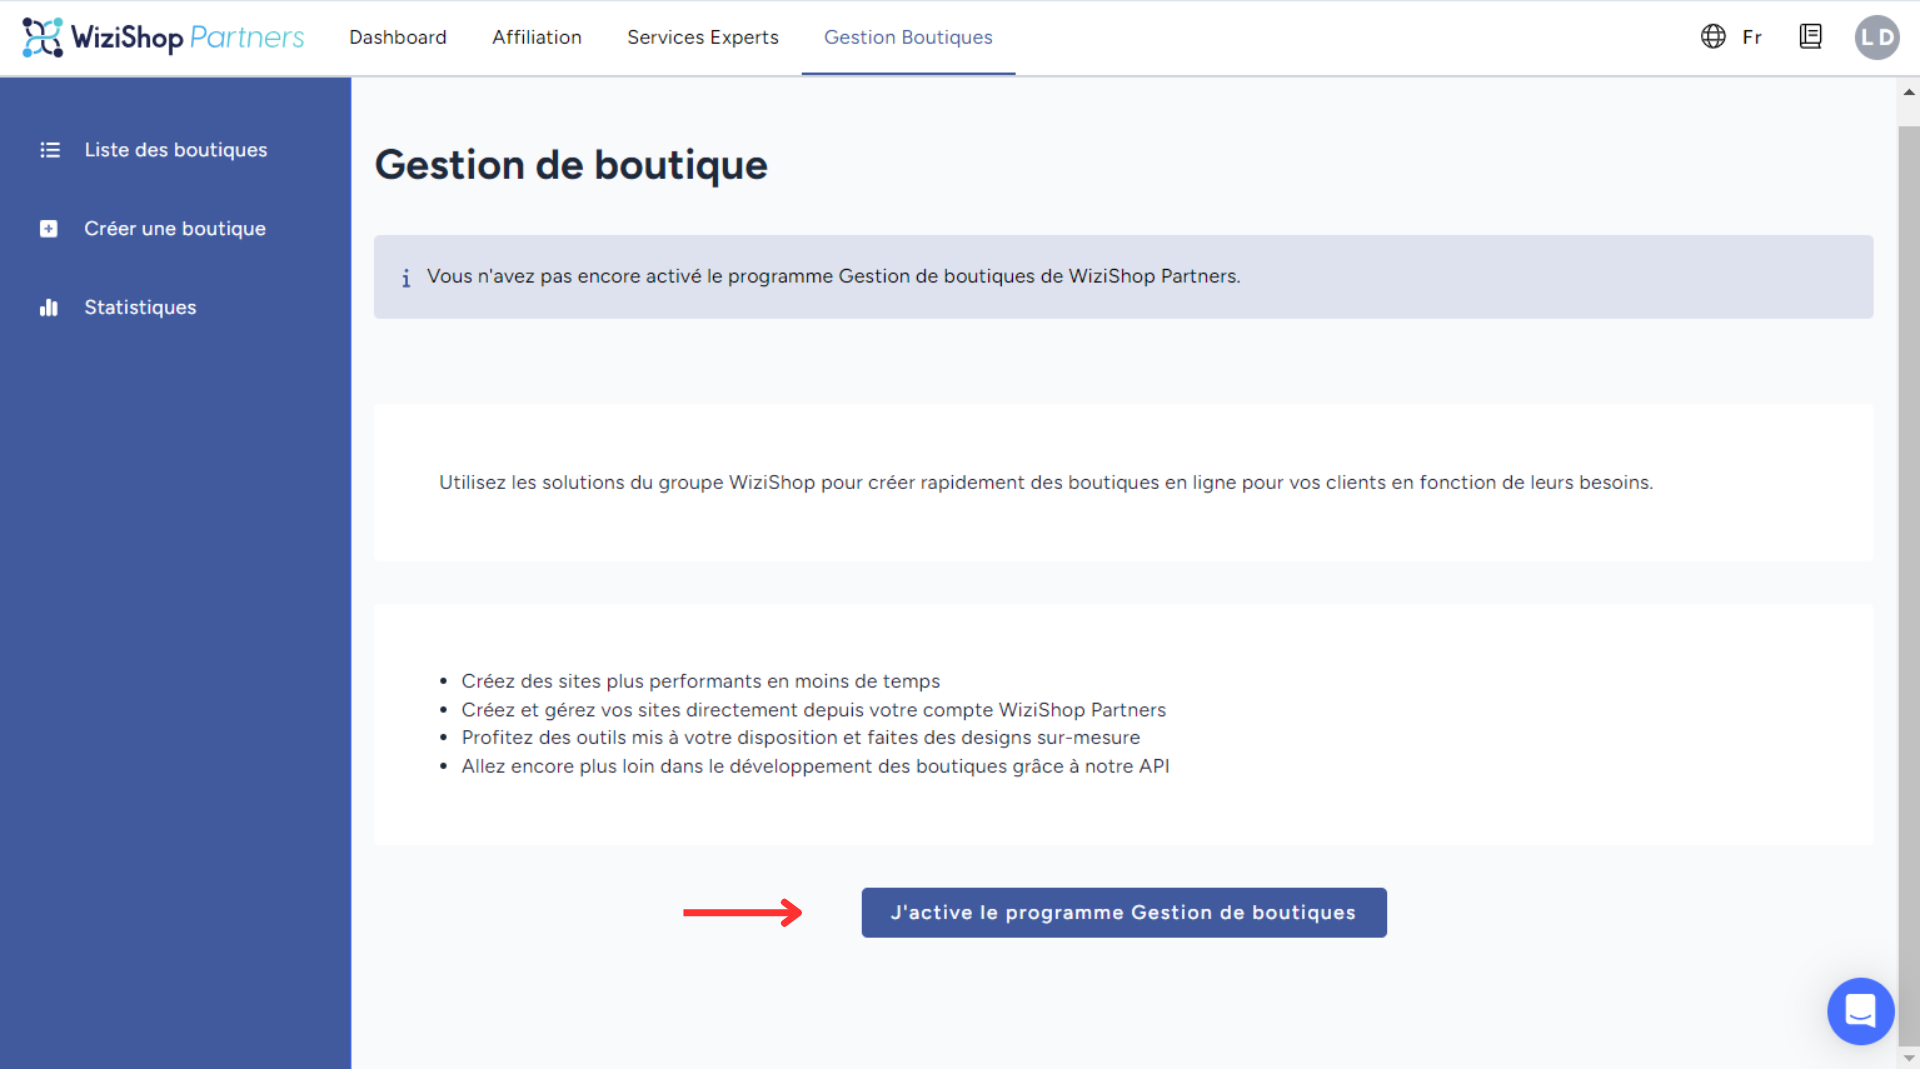Viewport: 1920px width, 1080px height.
Task: Click bullet 'Allez encore plus loin' about API
Action: pos(815,767)
